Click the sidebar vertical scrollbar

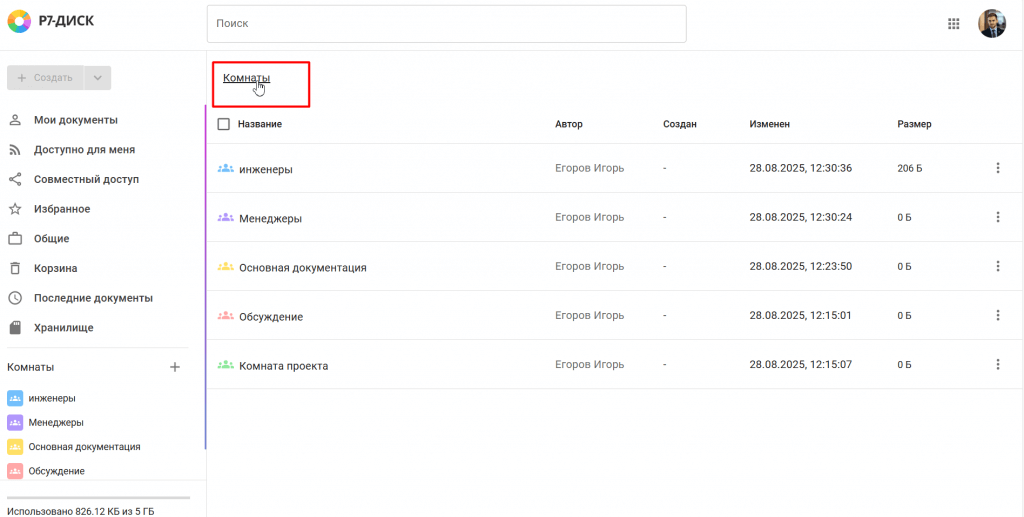[x=205, y=277]
